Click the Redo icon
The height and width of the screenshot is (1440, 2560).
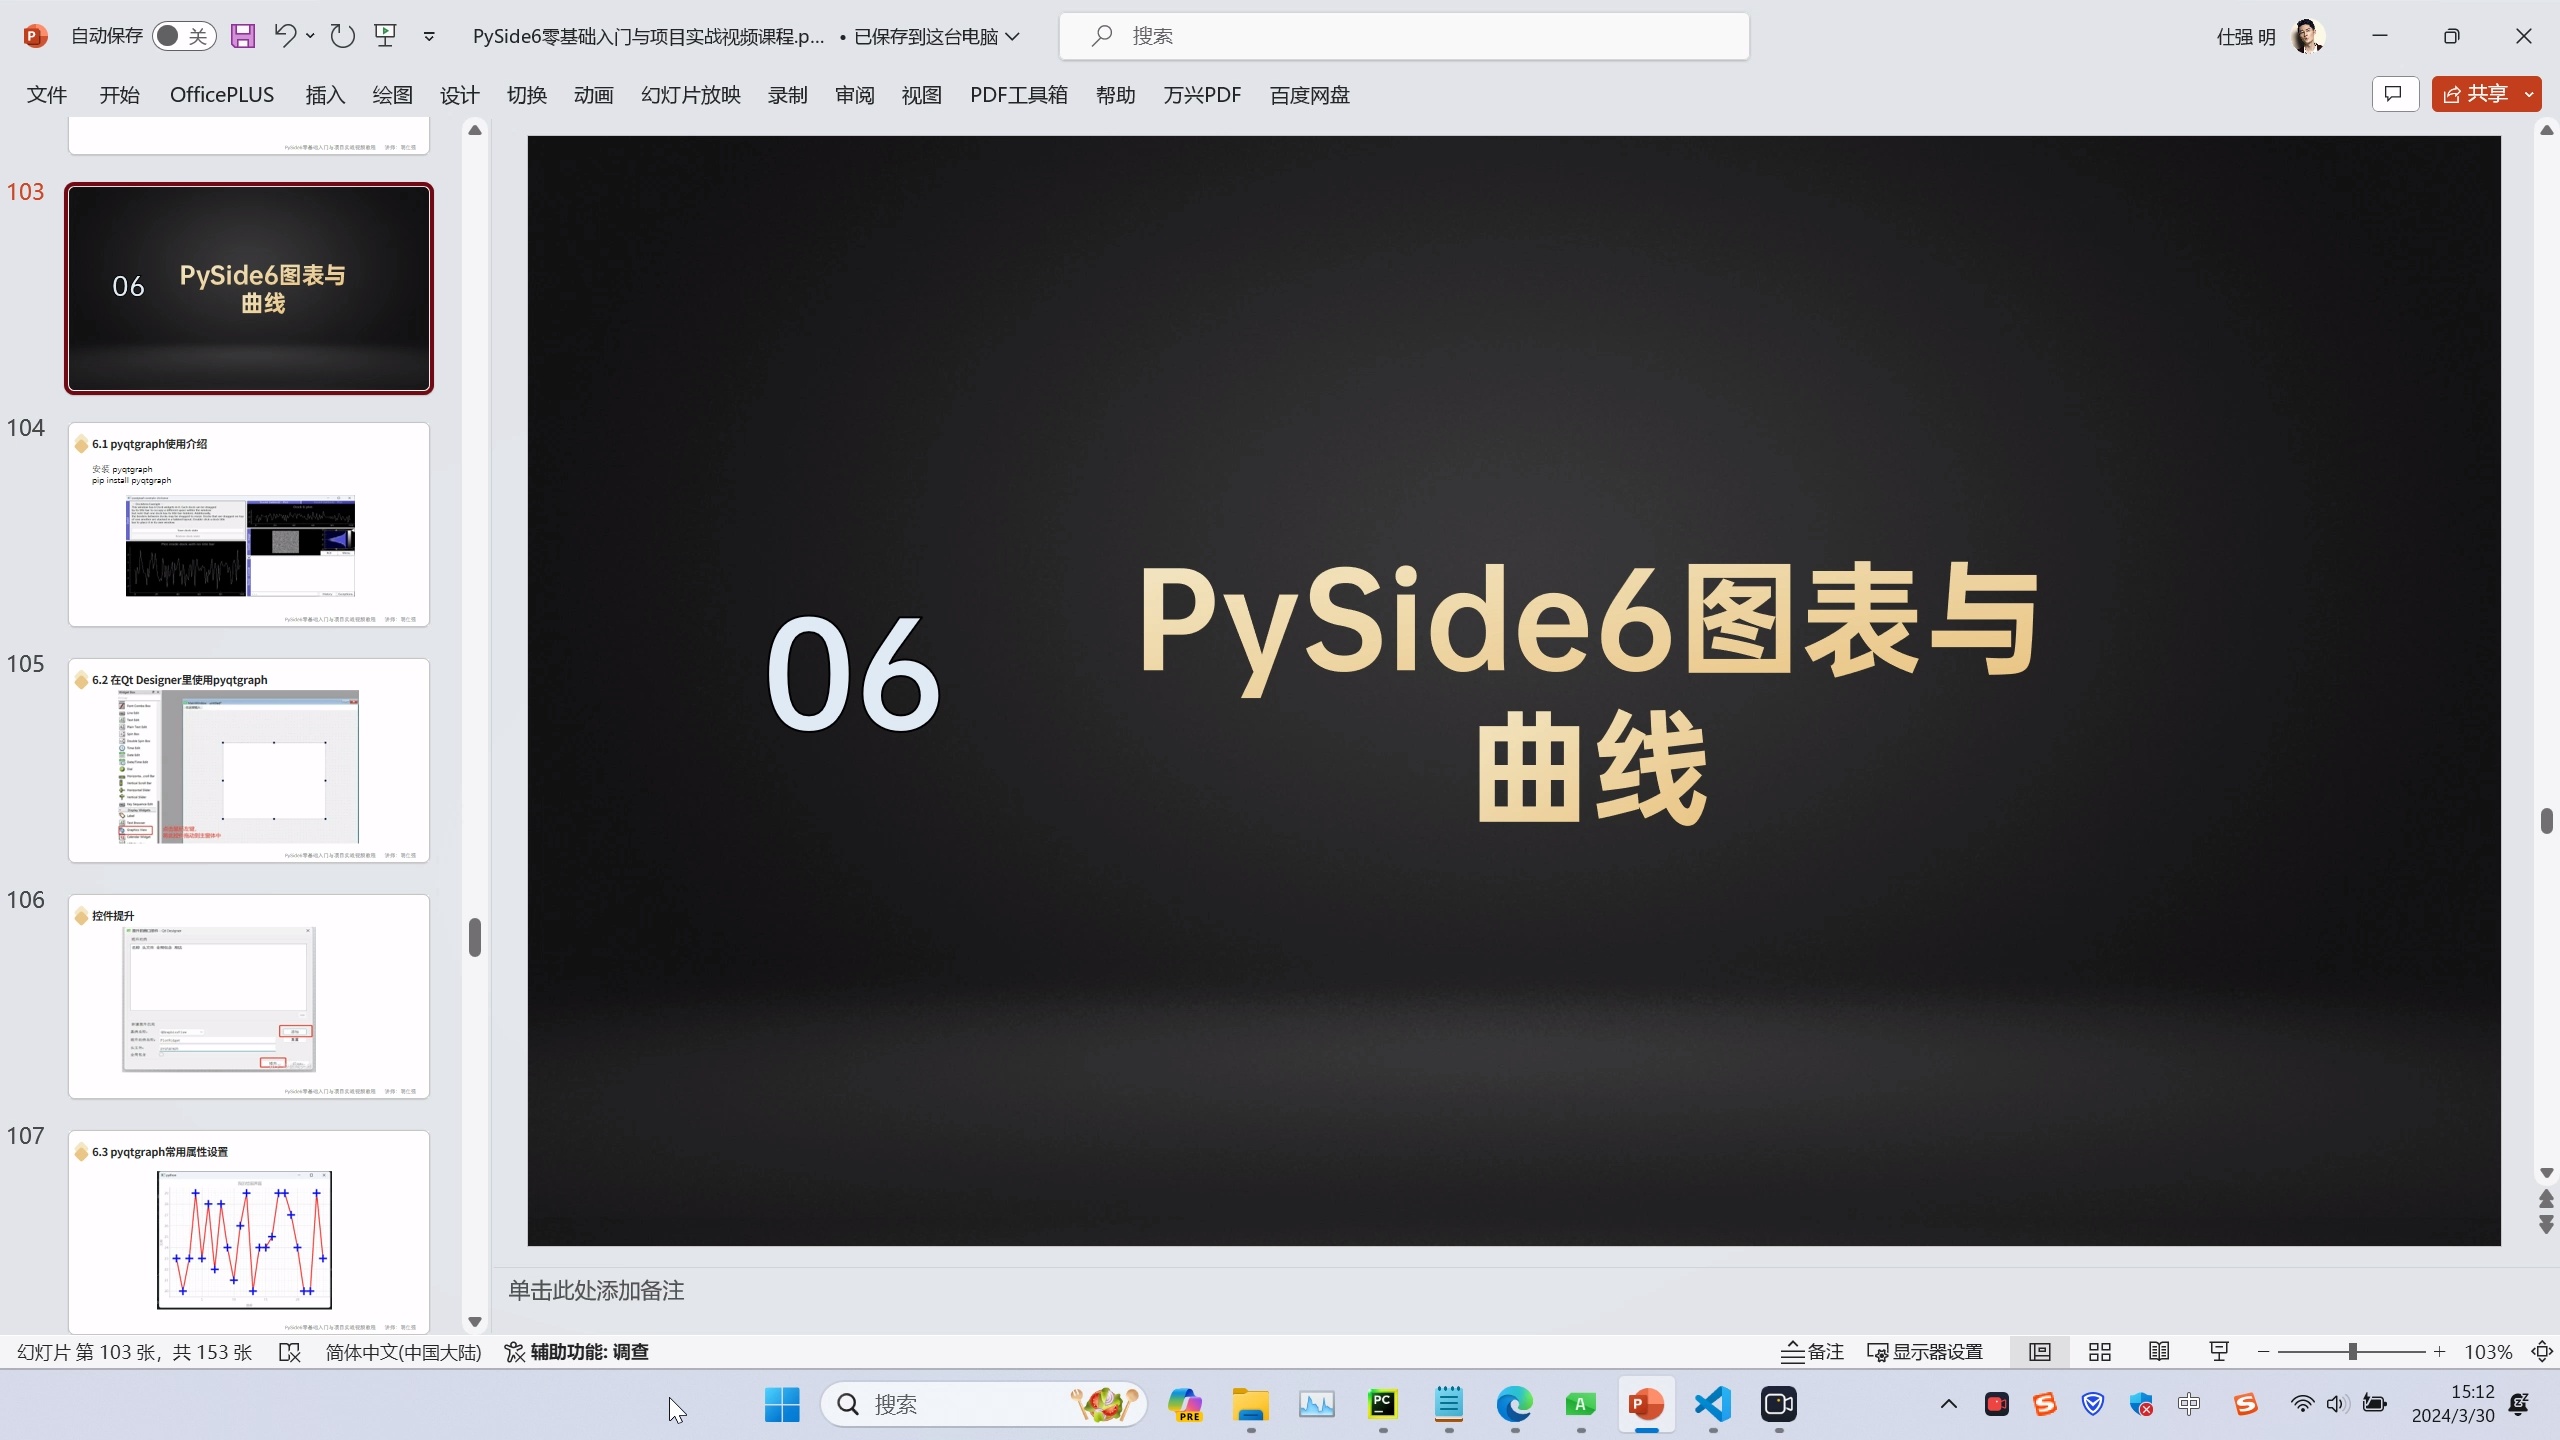coord(342,35)
